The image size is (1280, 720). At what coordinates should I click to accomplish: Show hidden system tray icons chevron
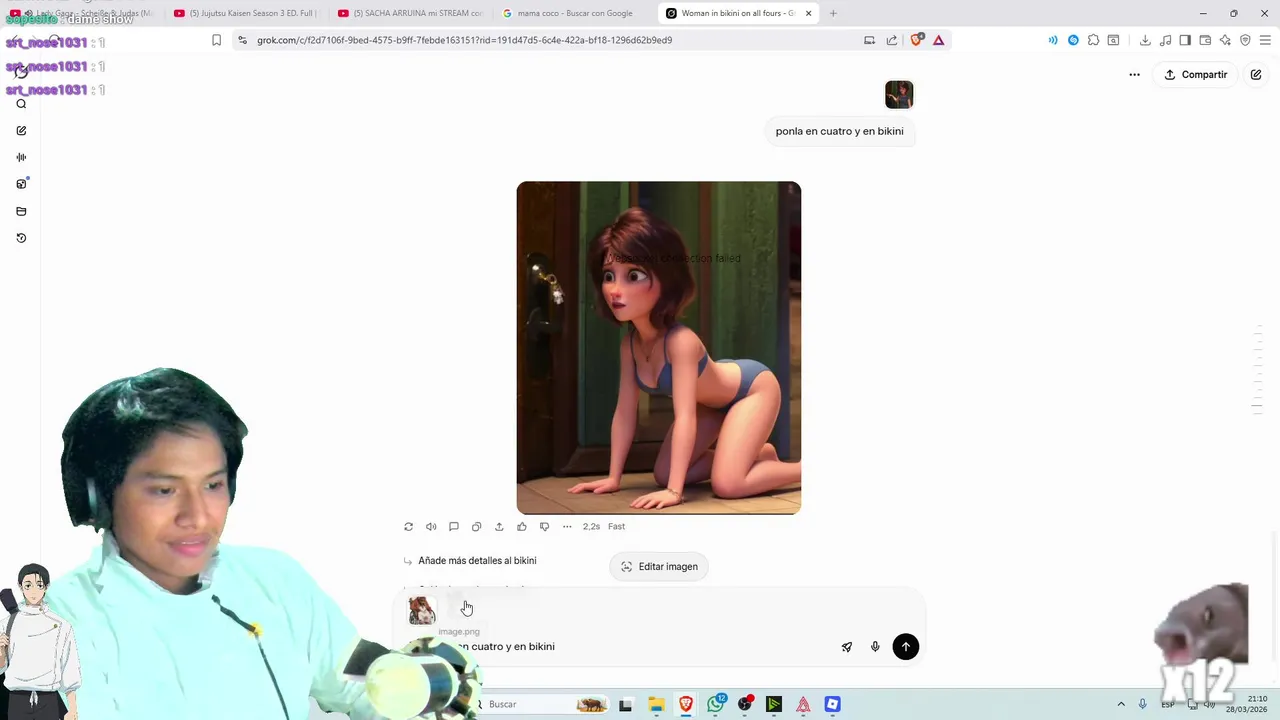1121,705
